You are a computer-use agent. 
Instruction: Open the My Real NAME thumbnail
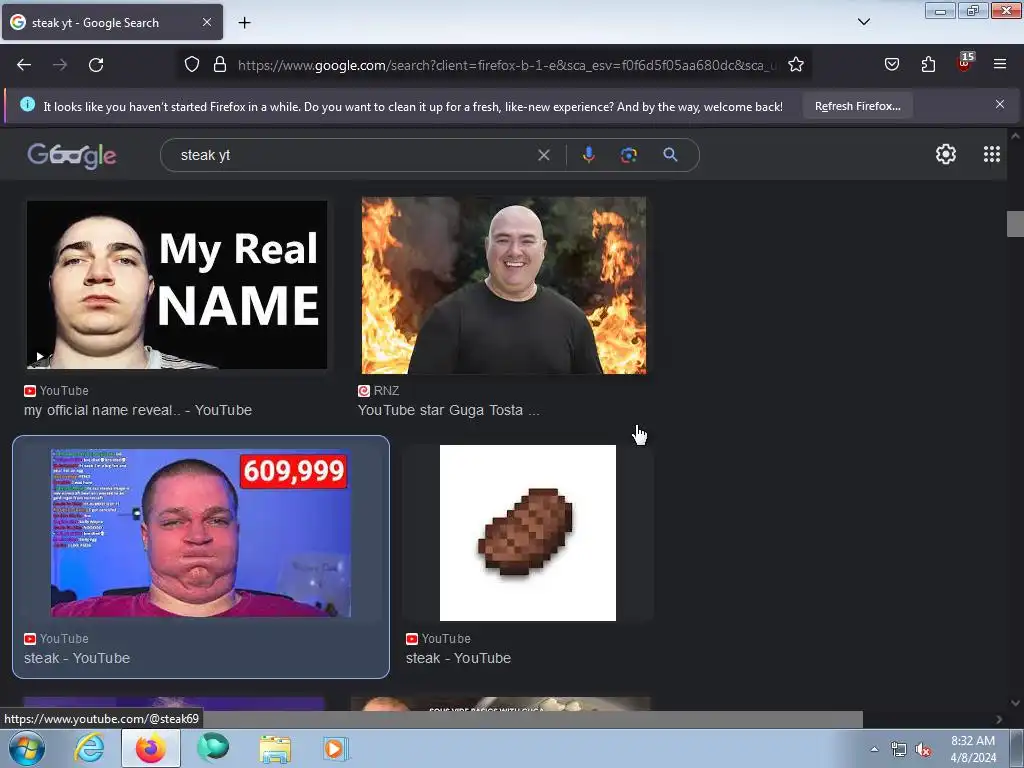coord(176,285)
